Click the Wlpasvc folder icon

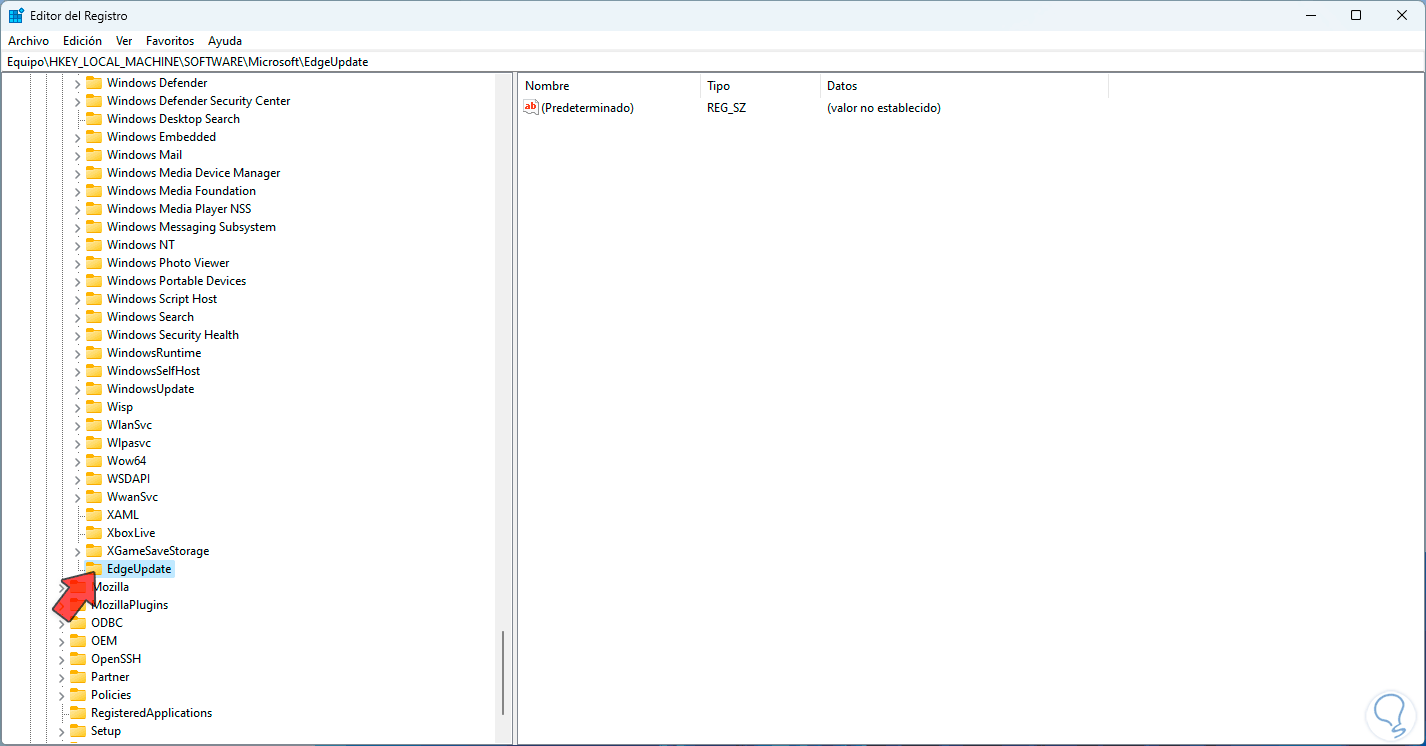pos(94,443)
